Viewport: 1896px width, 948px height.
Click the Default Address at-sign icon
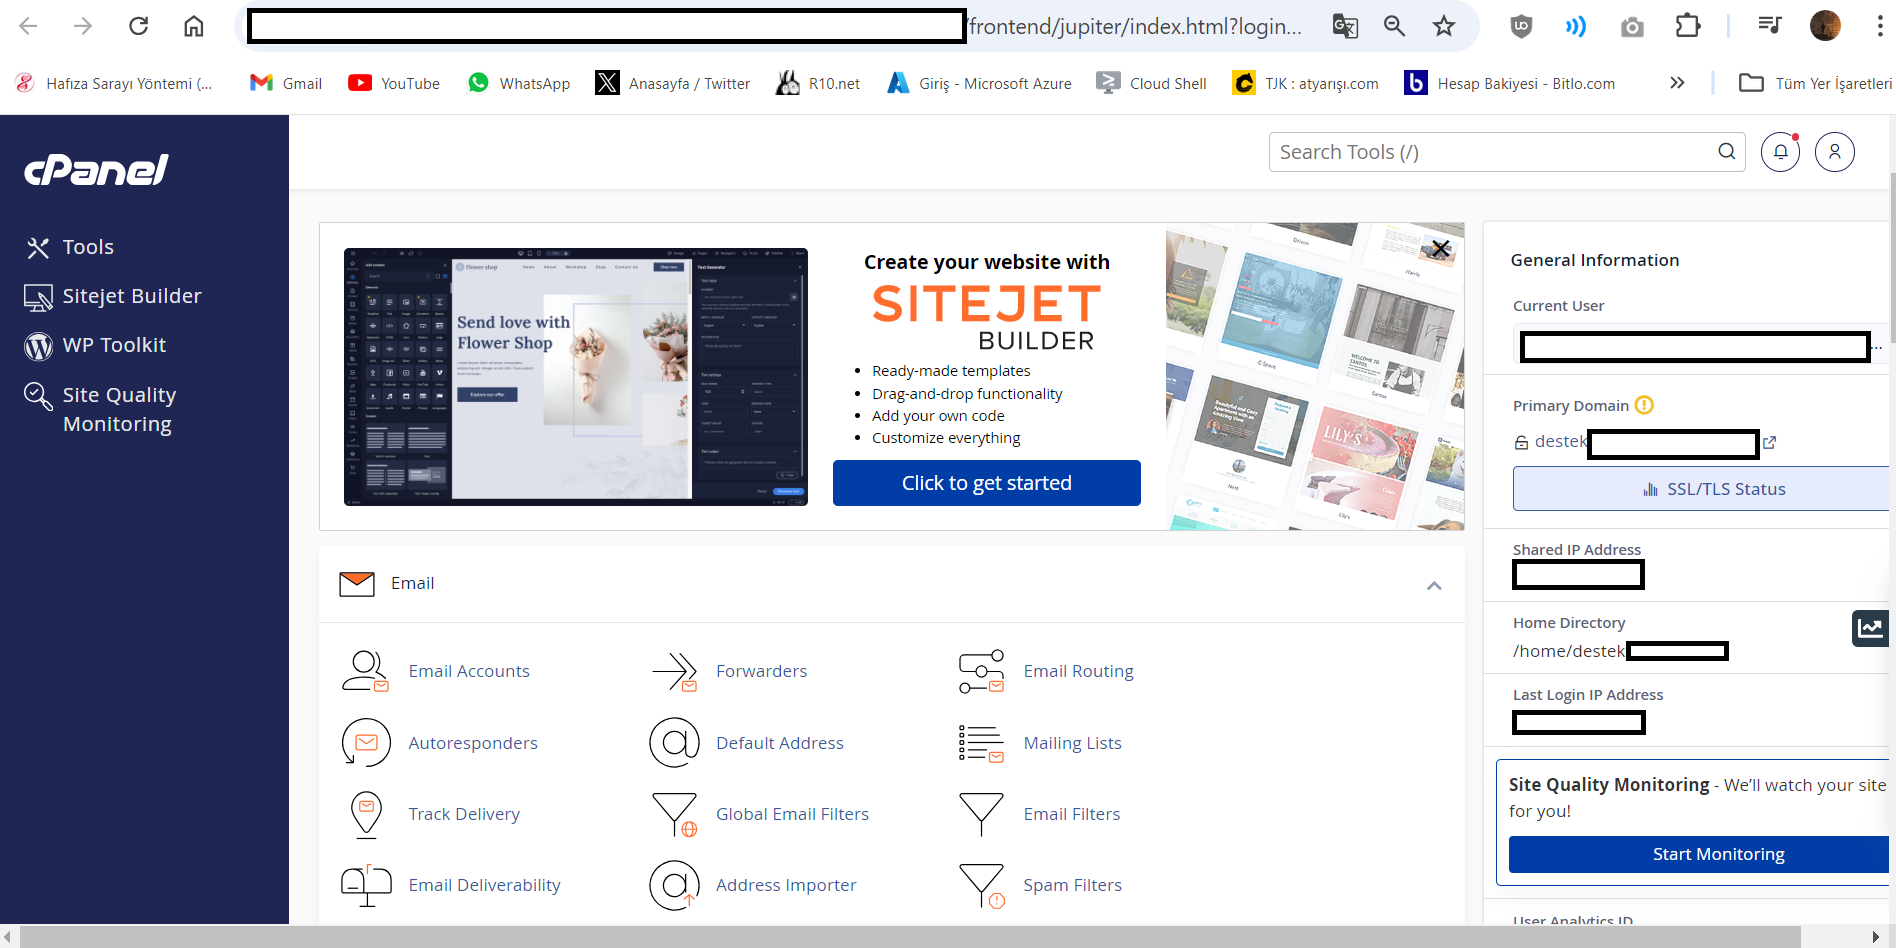[675, 743]
